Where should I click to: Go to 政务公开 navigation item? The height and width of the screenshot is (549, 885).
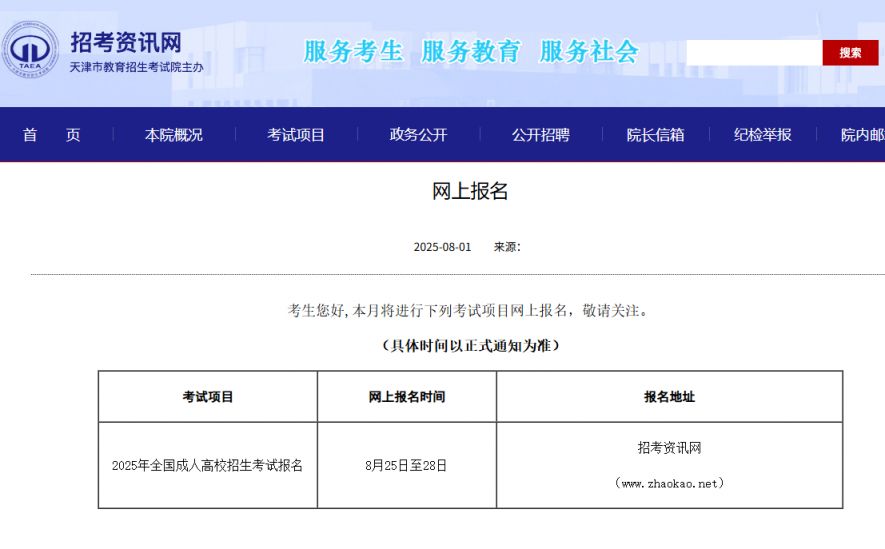tap(418, 135)
